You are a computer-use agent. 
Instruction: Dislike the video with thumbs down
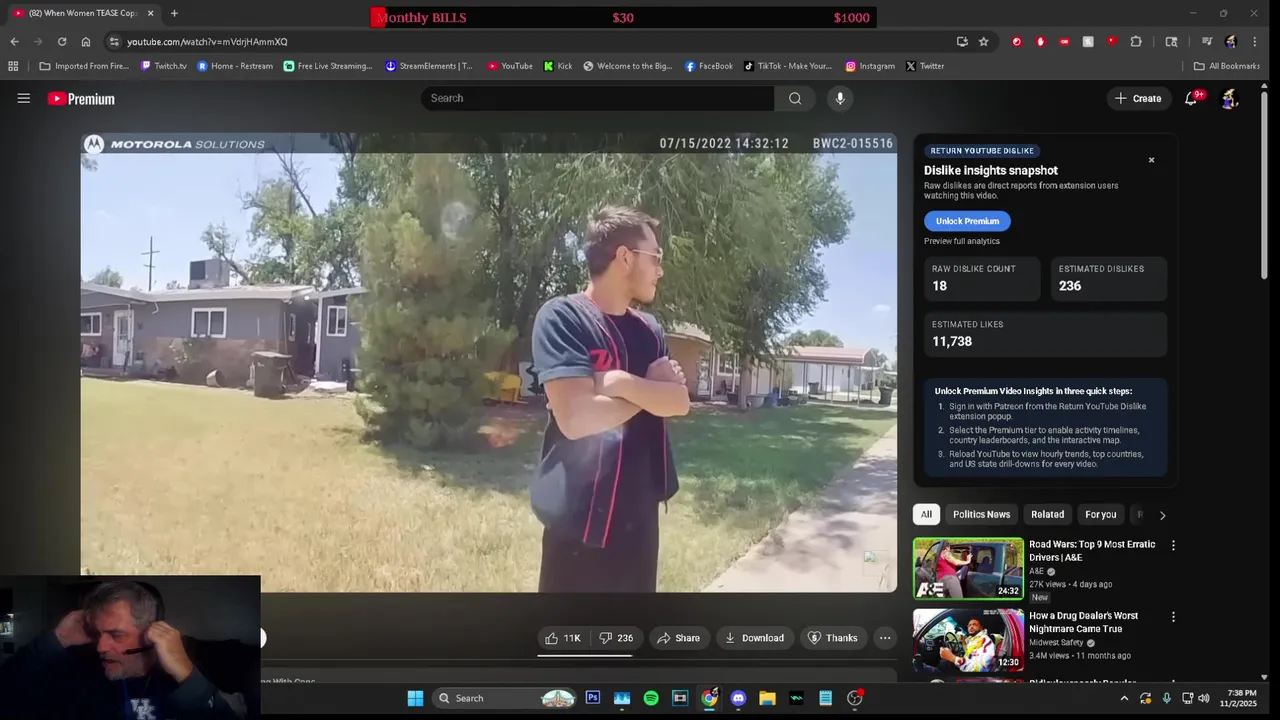(616, 638)
